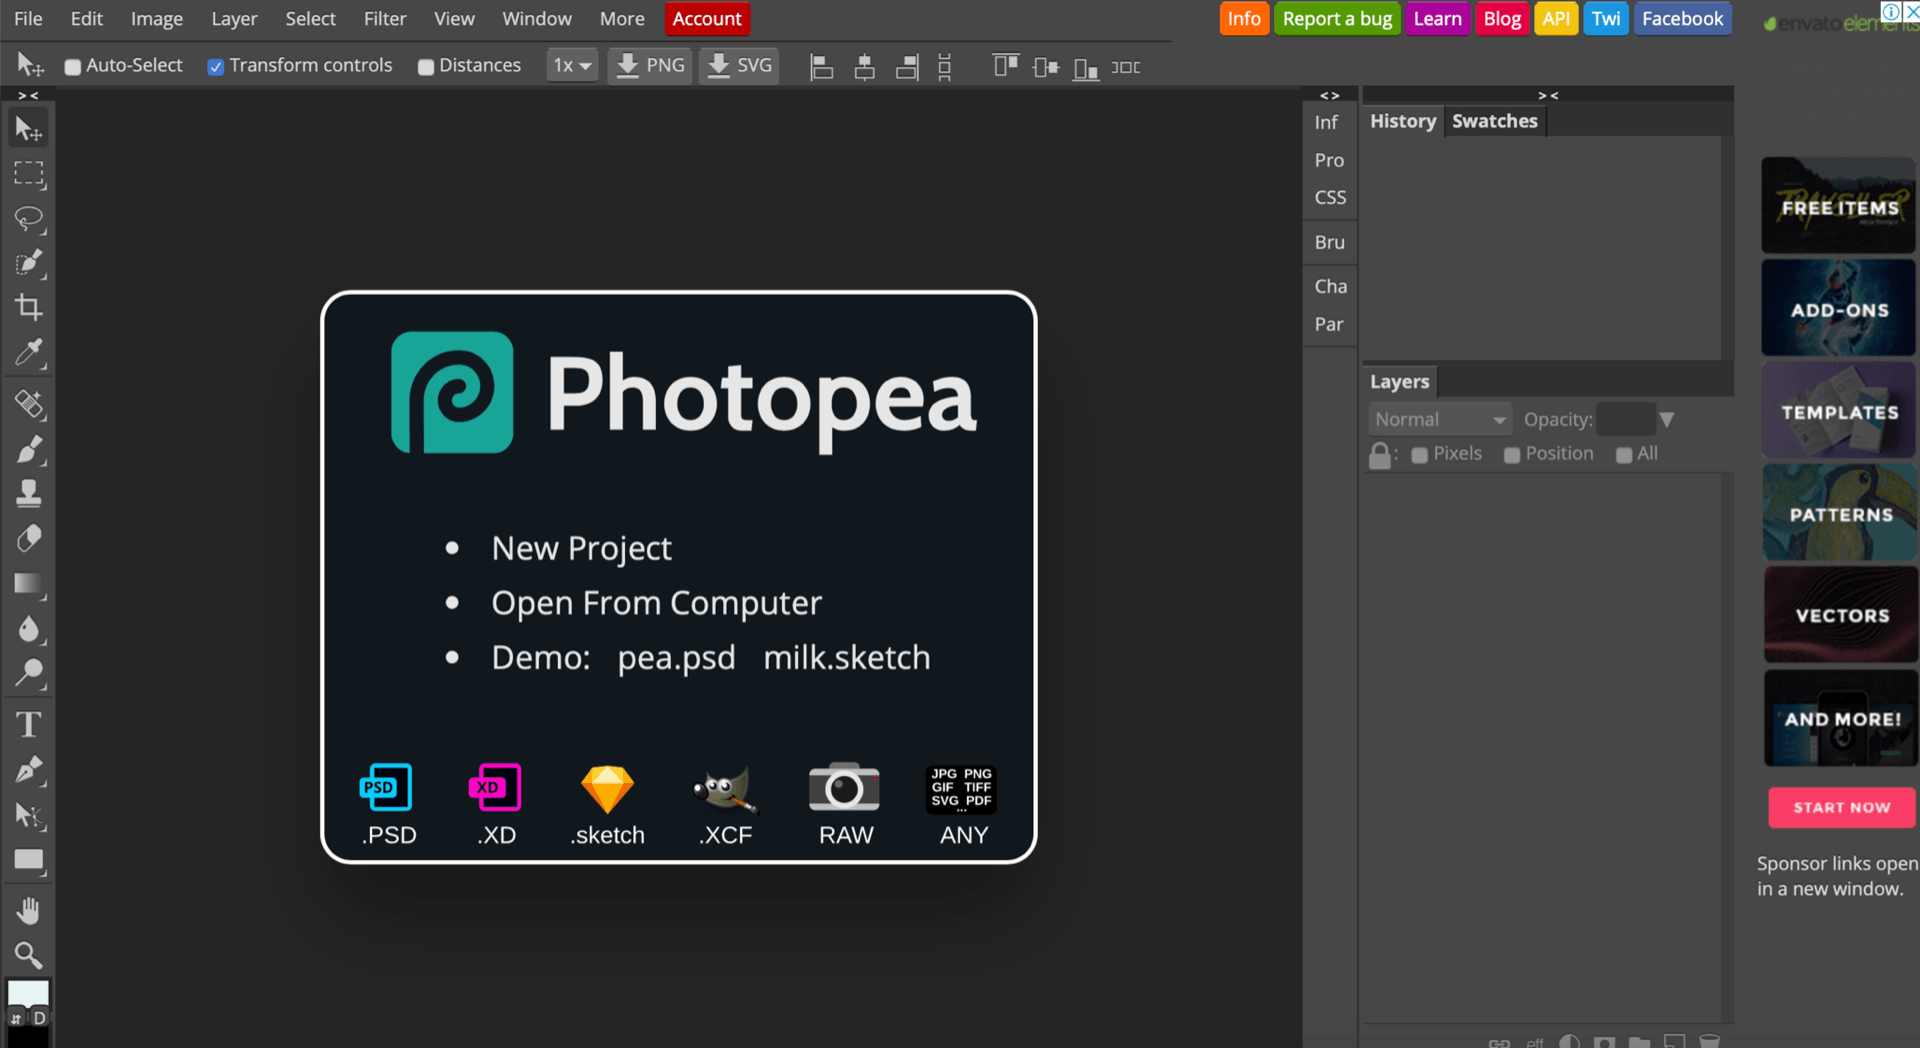1920x1048 pixels.
Task: Check the lock All checkbox
Action: [x=1624, y=455]
